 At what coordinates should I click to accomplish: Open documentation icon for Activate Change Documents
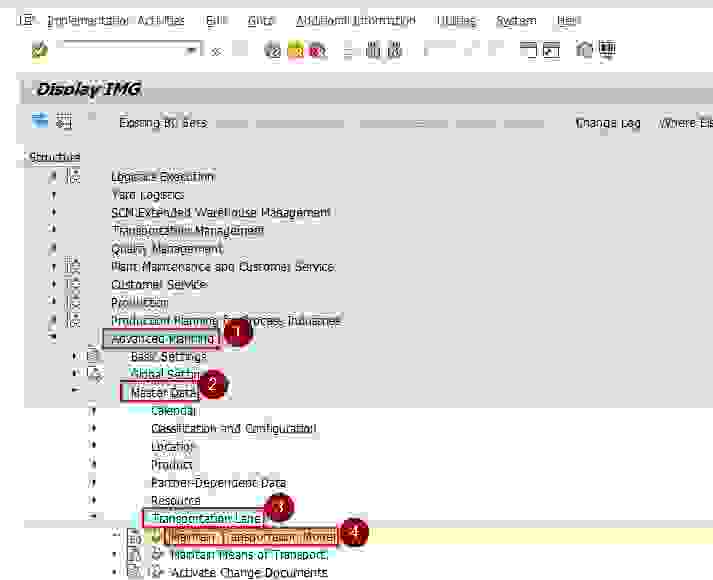(135, 571)
